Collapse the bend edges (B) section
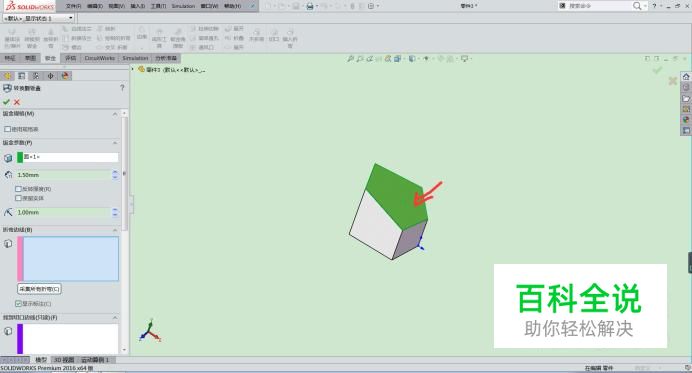This screenshot has height=373, width=692. tap(115, 230)
